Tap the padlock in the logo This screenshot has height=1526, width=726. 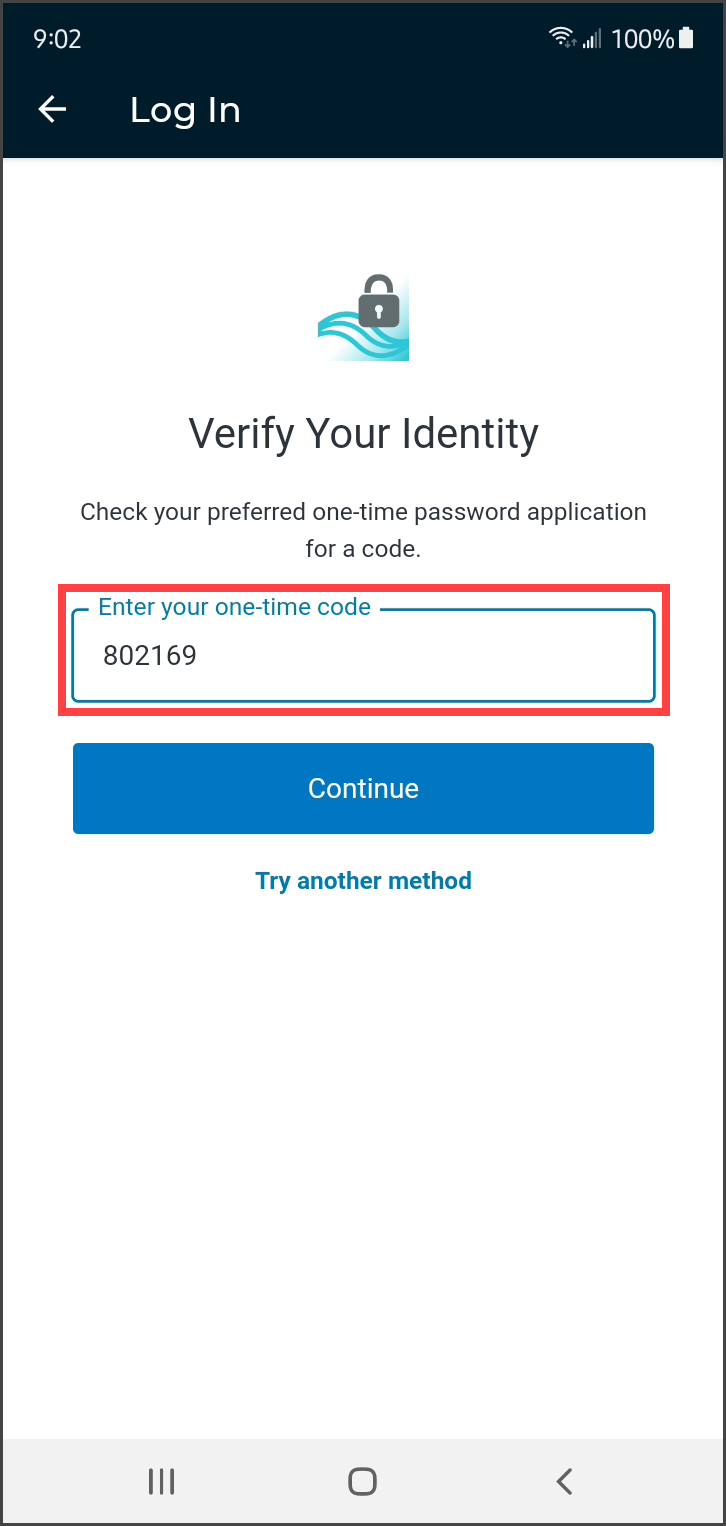378,302
